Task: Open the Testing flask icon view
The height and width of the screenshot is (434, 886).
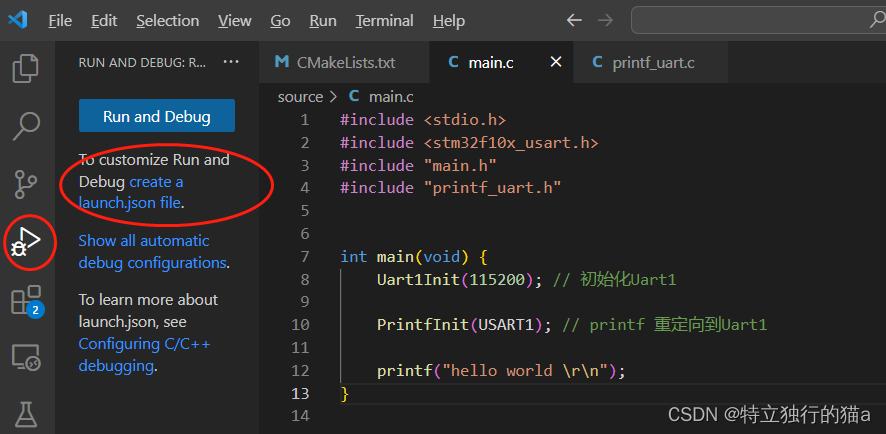Action: pos(26,415)
